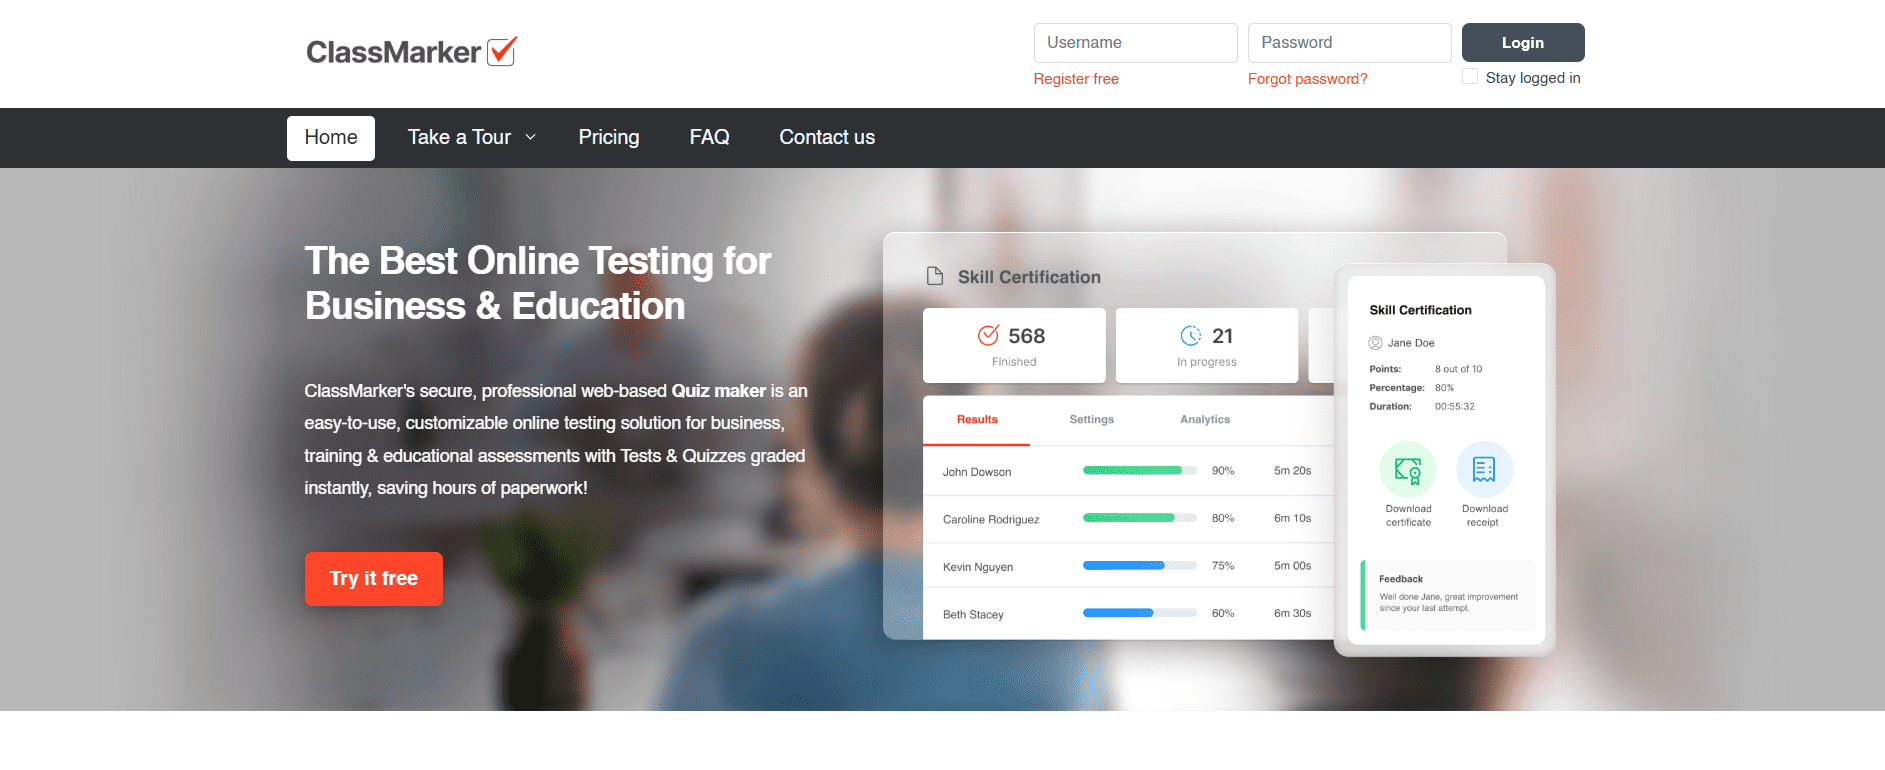
Task: Click the 6m 10s duration value
Action: pyautogui.click(x=1293, y=518)
